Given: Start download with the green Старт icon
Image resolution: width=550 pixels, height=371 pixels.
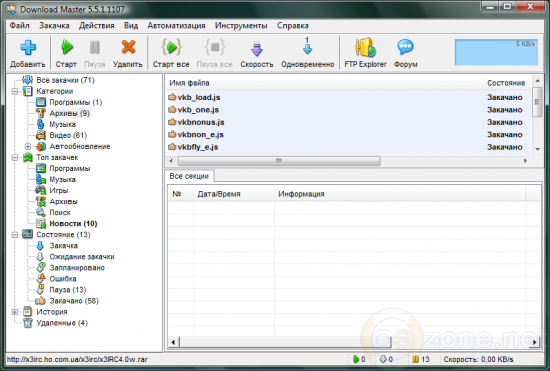Looking at the screenshot, I should tap(67, 47).
